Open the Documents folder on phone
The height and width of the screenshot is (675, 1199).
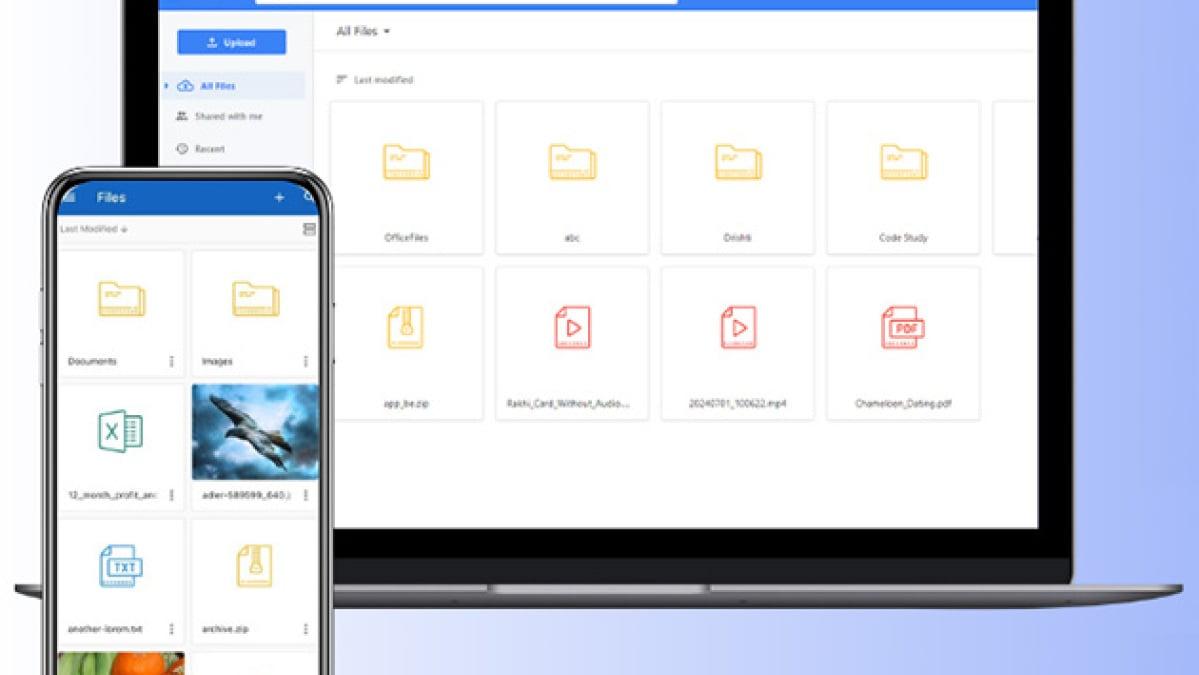click(121, 313)
